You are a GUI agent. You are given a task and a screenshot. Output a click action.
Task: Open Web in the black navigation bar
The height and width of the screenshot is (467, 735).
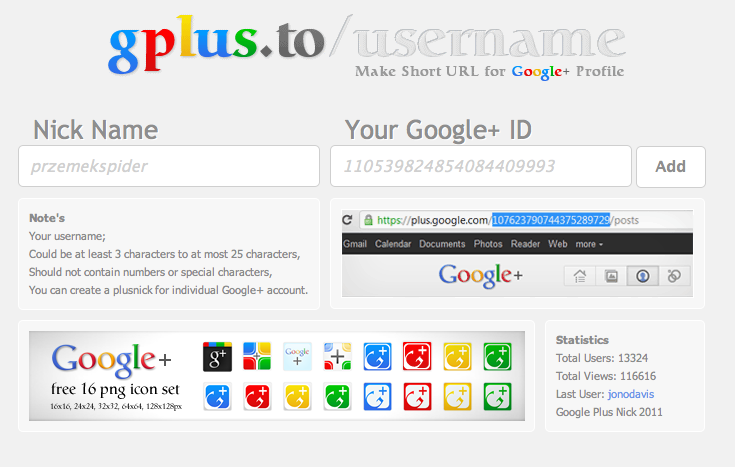558,244
